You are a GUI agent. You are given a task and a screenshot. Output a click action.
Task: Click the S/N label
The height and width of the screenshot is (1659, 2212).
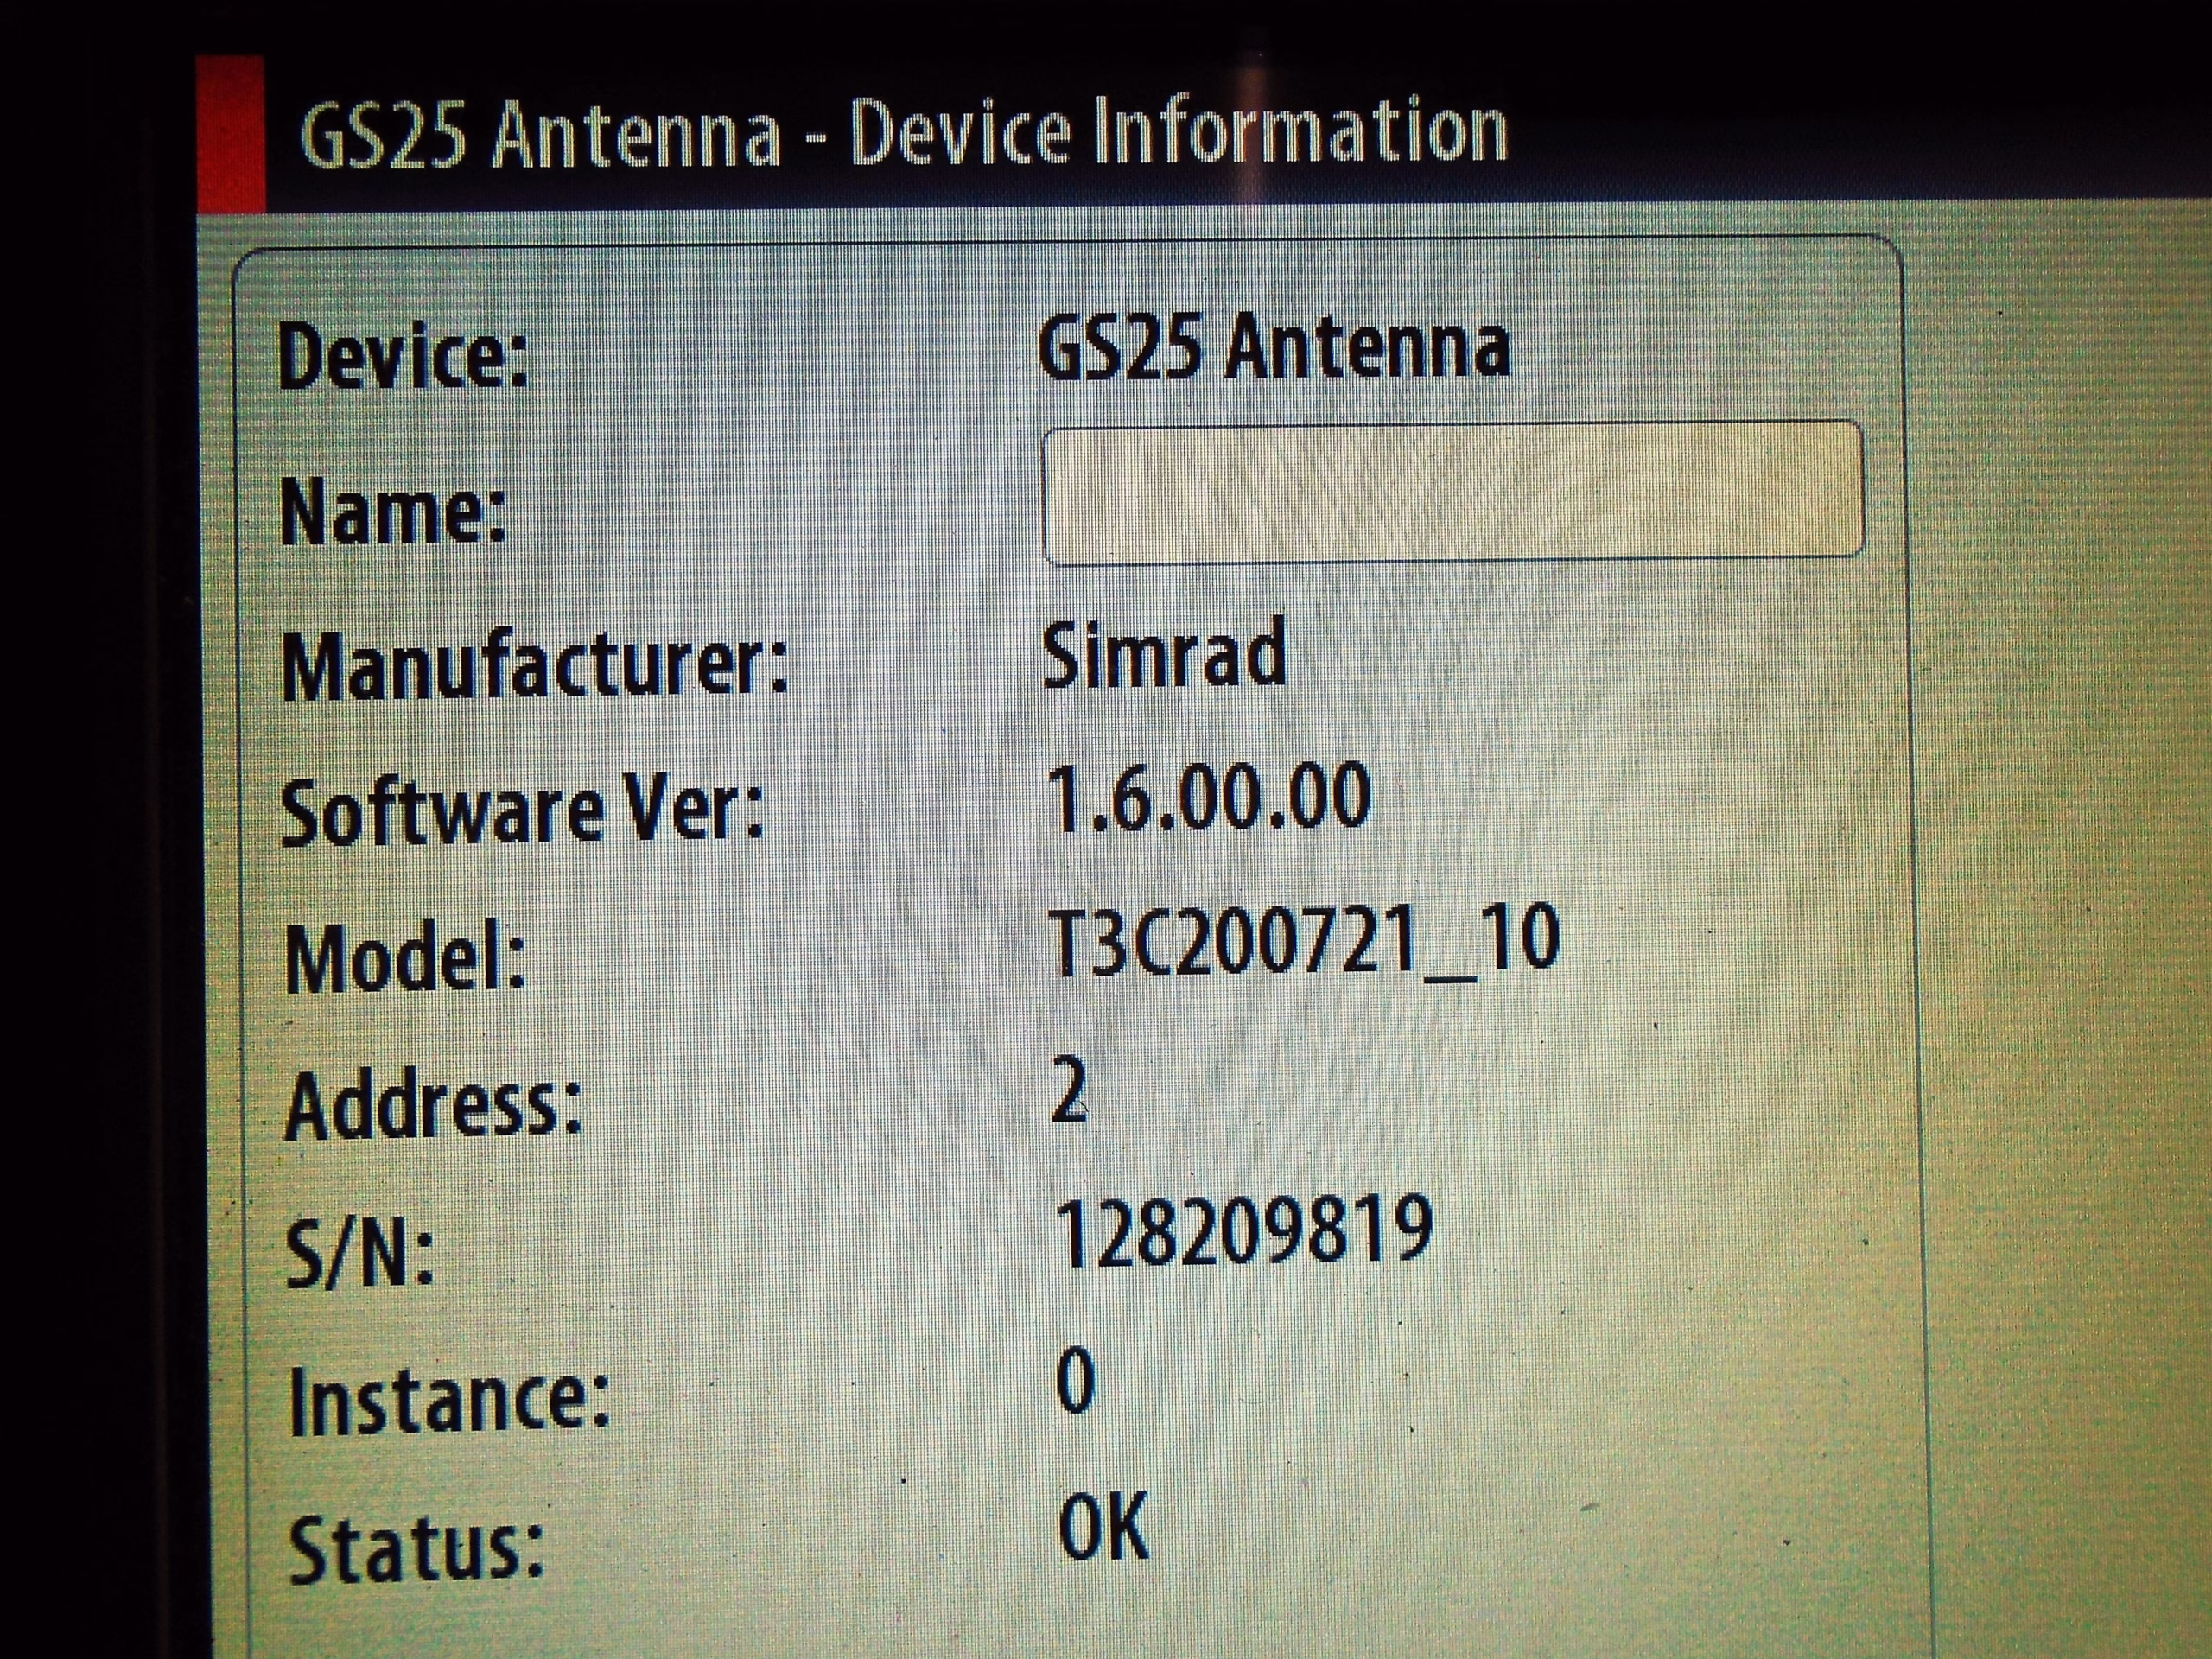coord(360,1254)
